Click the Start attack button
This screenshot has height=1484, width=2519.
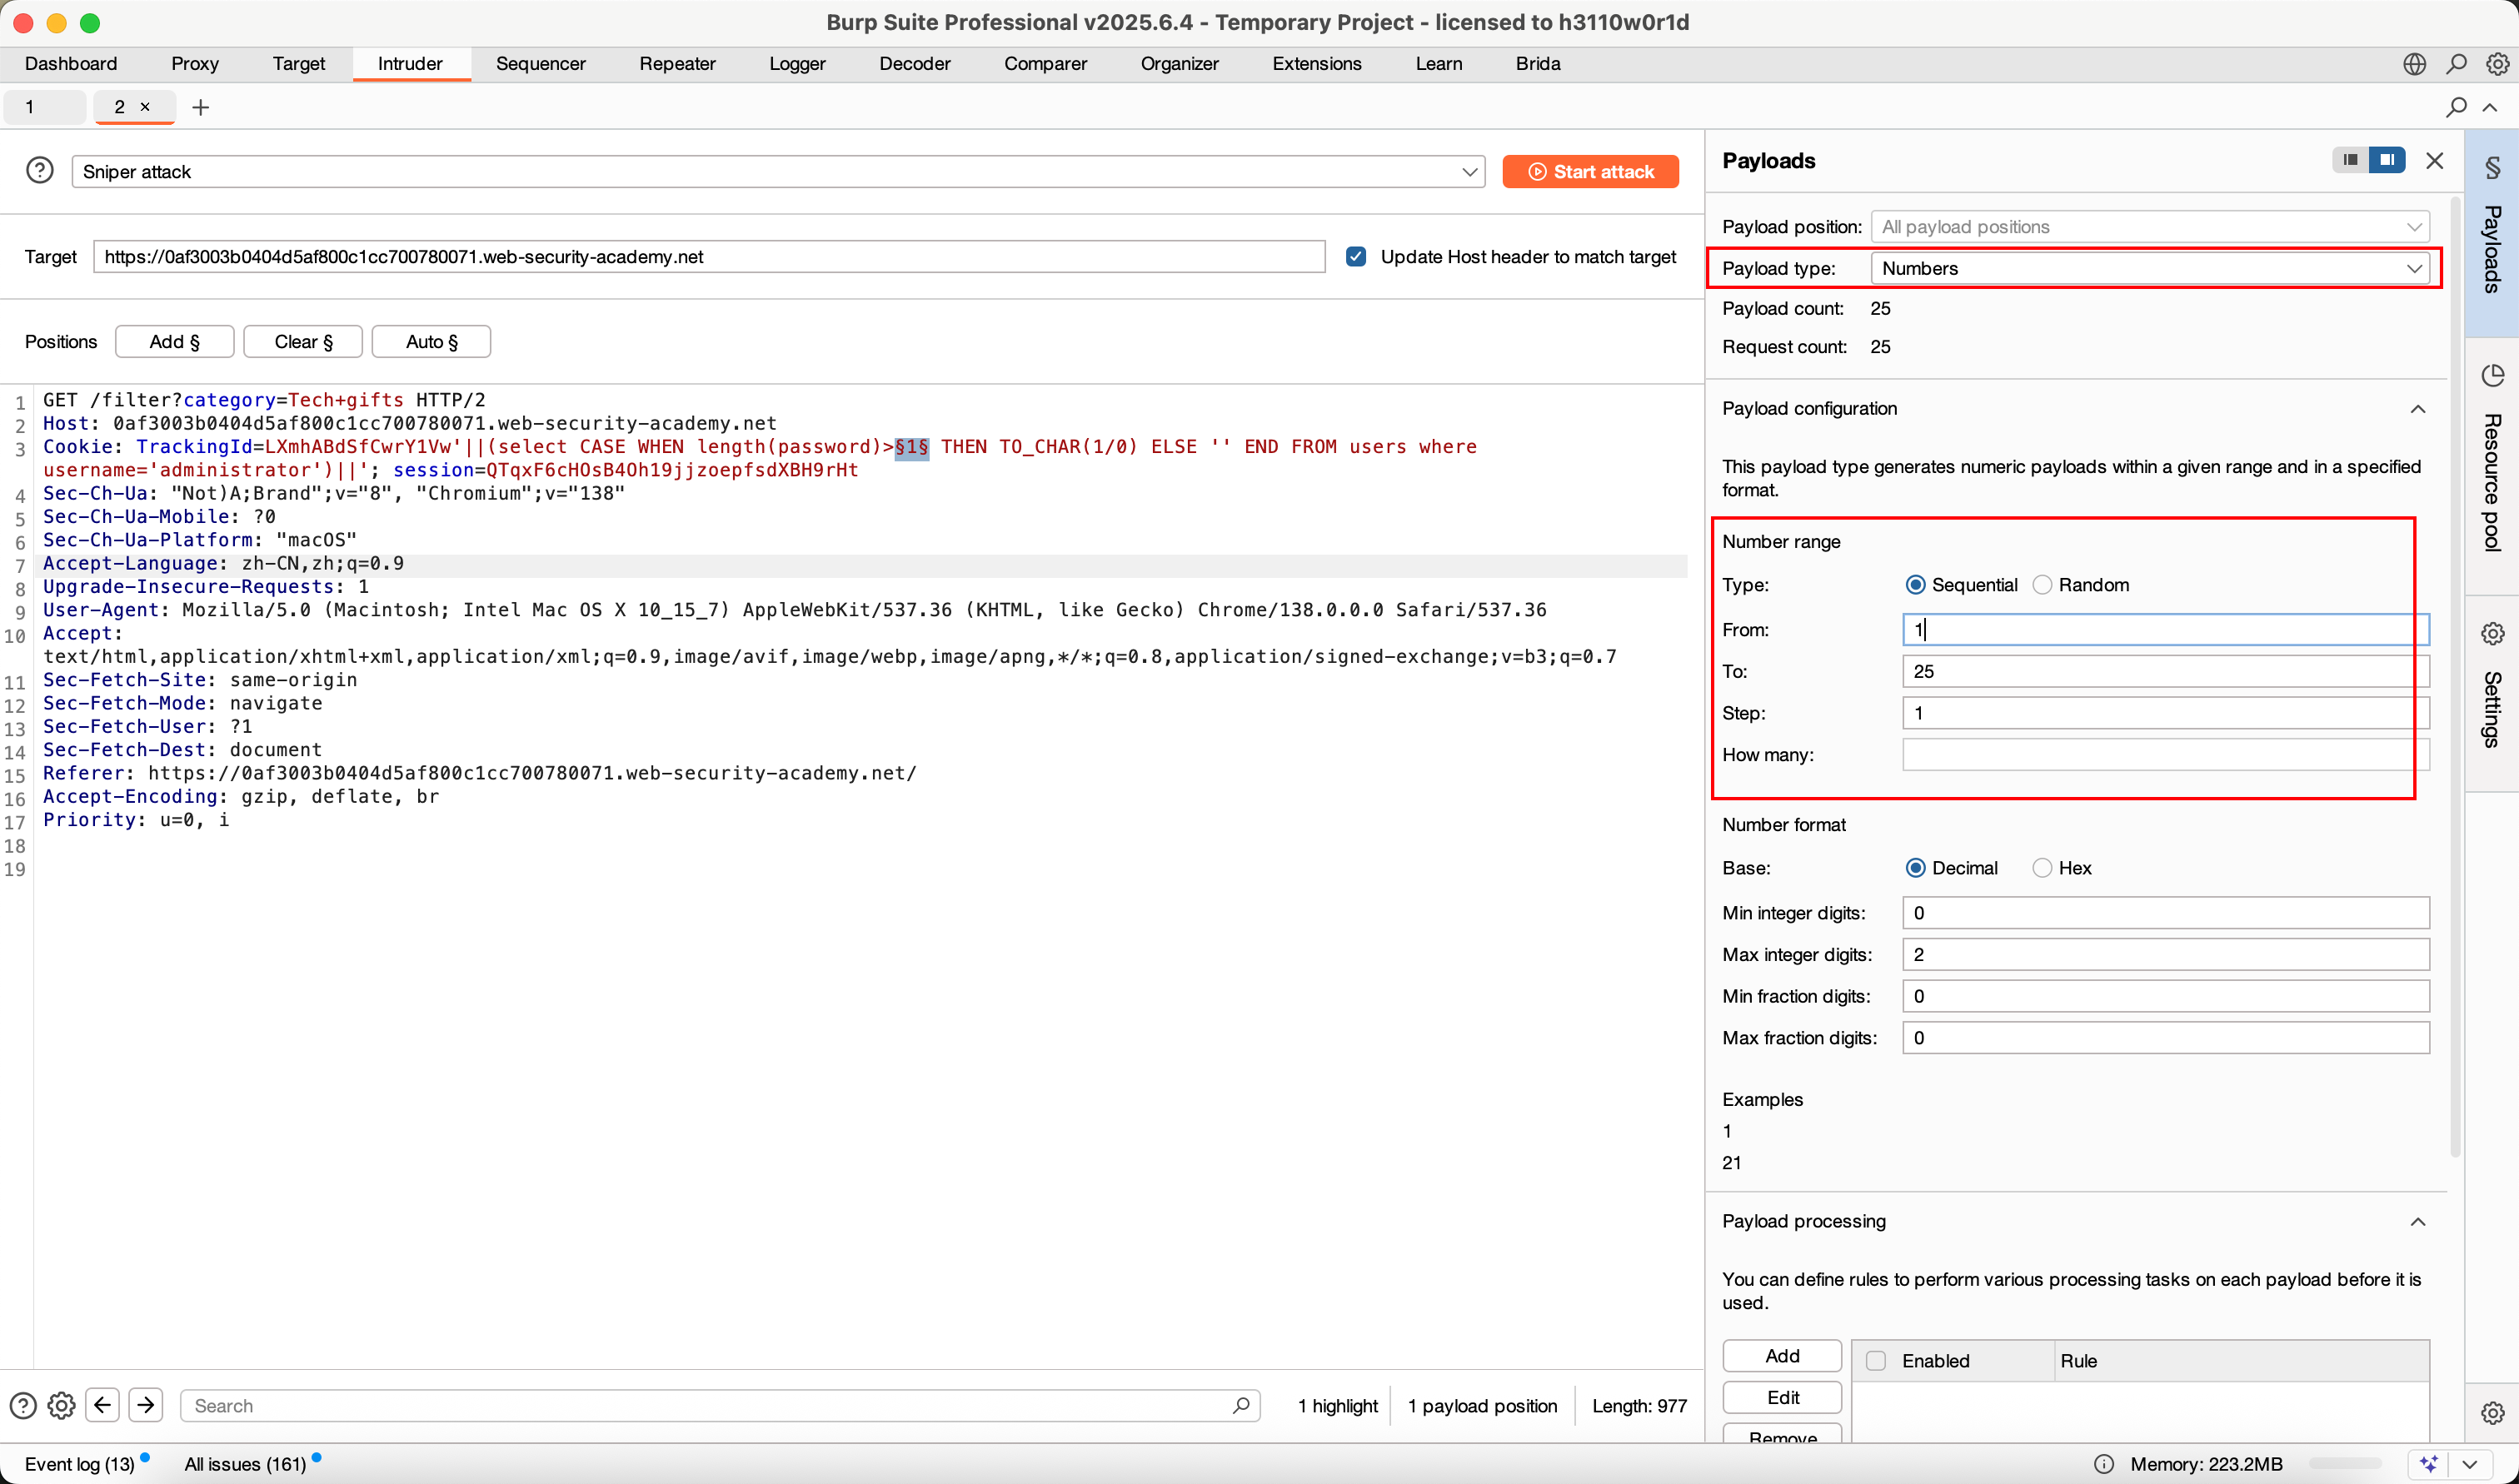point(1590,171)
